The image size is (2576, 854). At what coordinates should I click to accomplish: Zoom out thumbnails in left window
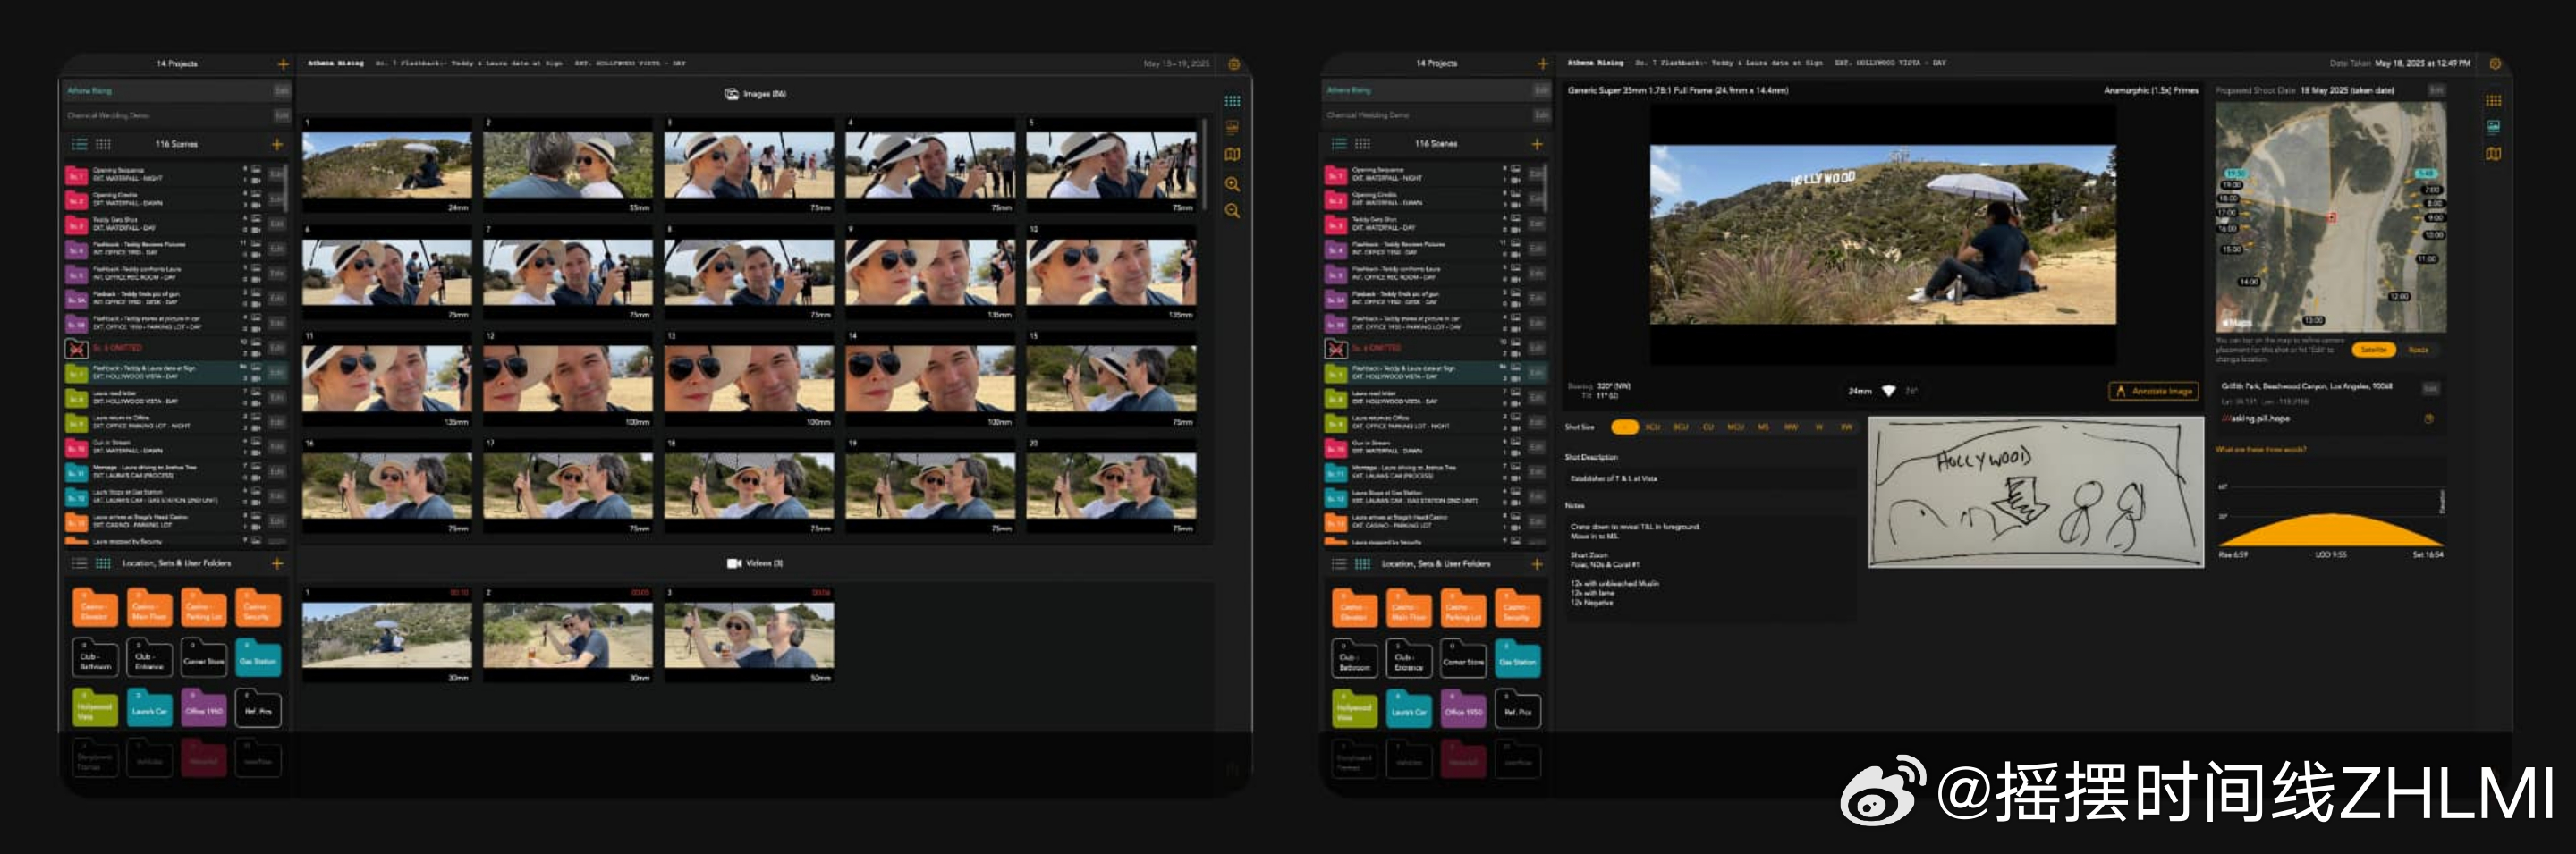tap(1232, 211)
